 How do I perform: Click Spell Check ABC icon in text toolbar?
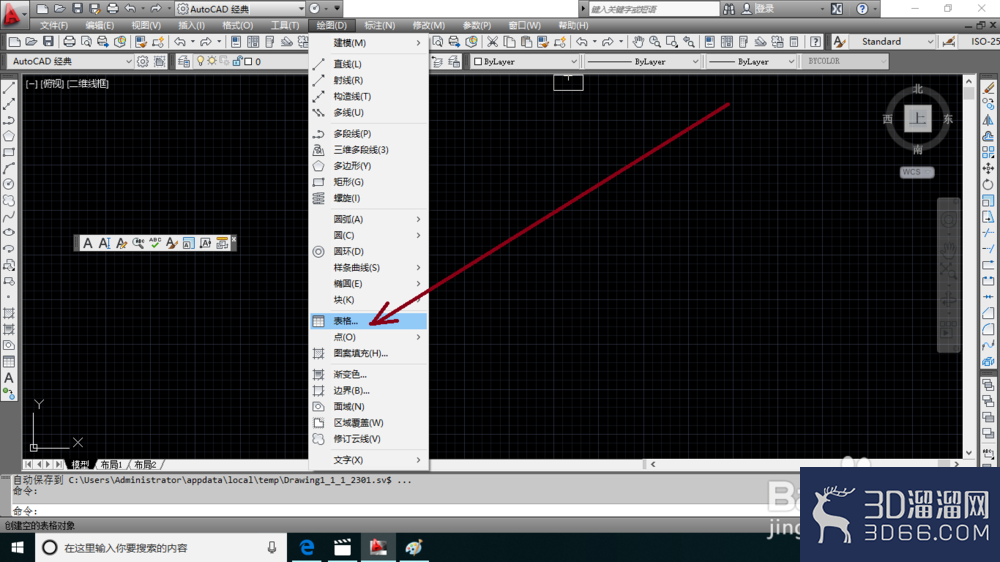[155, 243]
